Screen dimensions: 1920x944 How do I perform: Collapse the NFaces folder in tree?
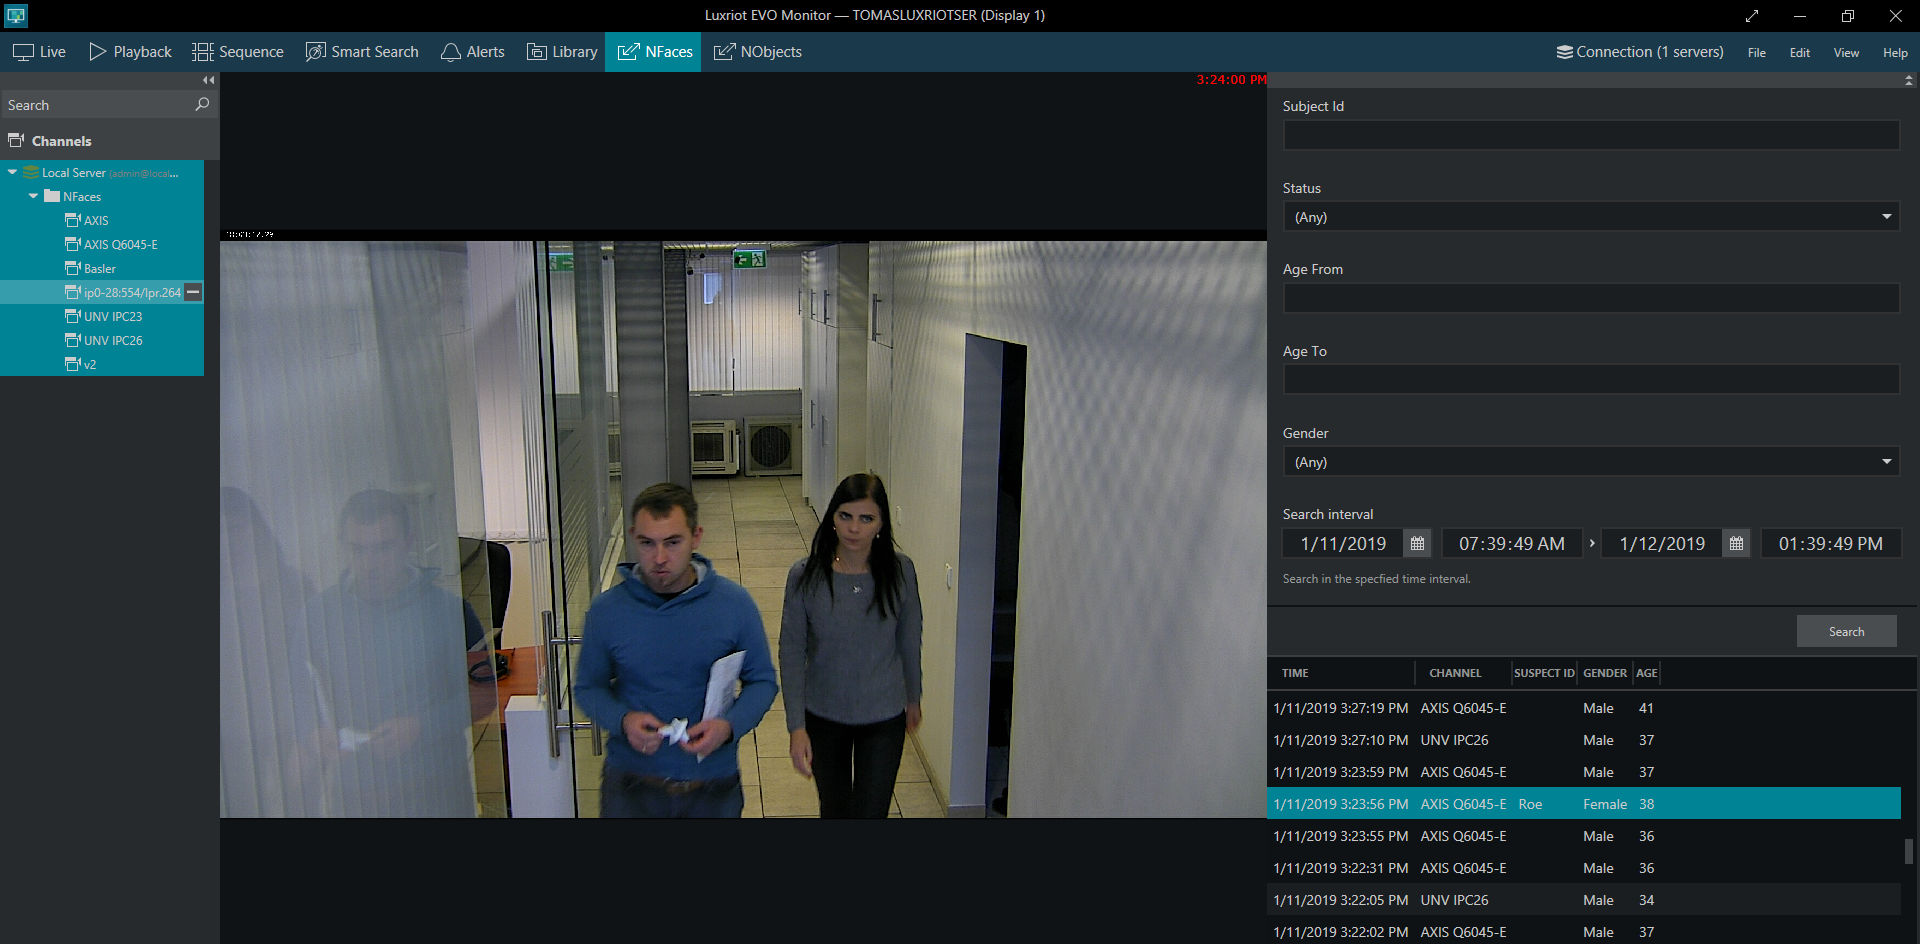(x=34, y=196)
